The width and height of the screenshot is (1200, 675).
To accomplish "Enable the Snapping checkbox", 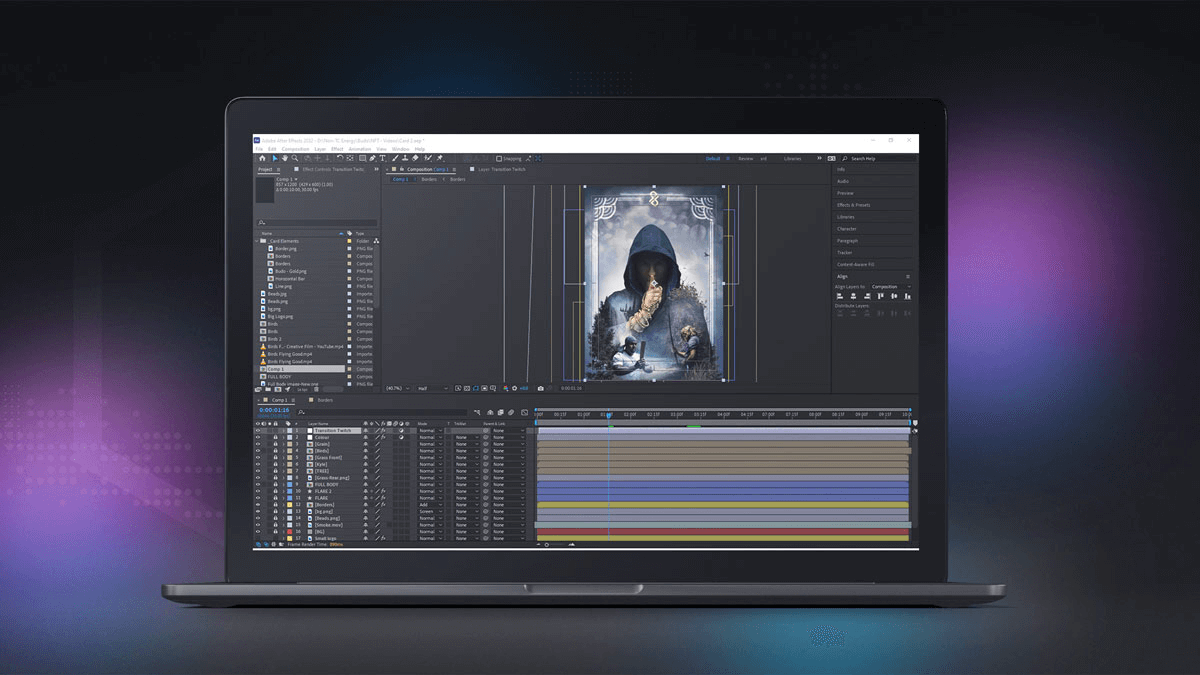I will tap(499, 158).
